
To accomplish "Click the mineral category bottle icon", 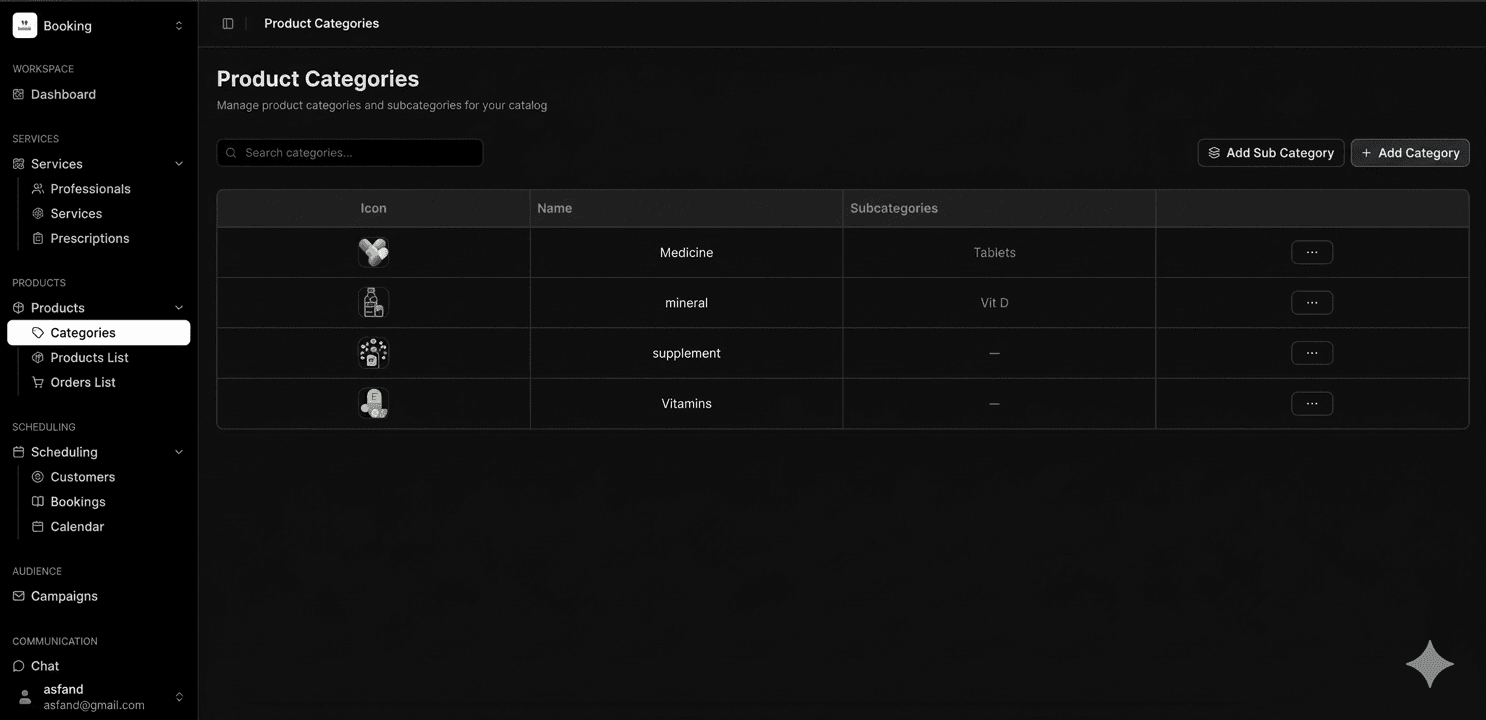I will [373, 303].
